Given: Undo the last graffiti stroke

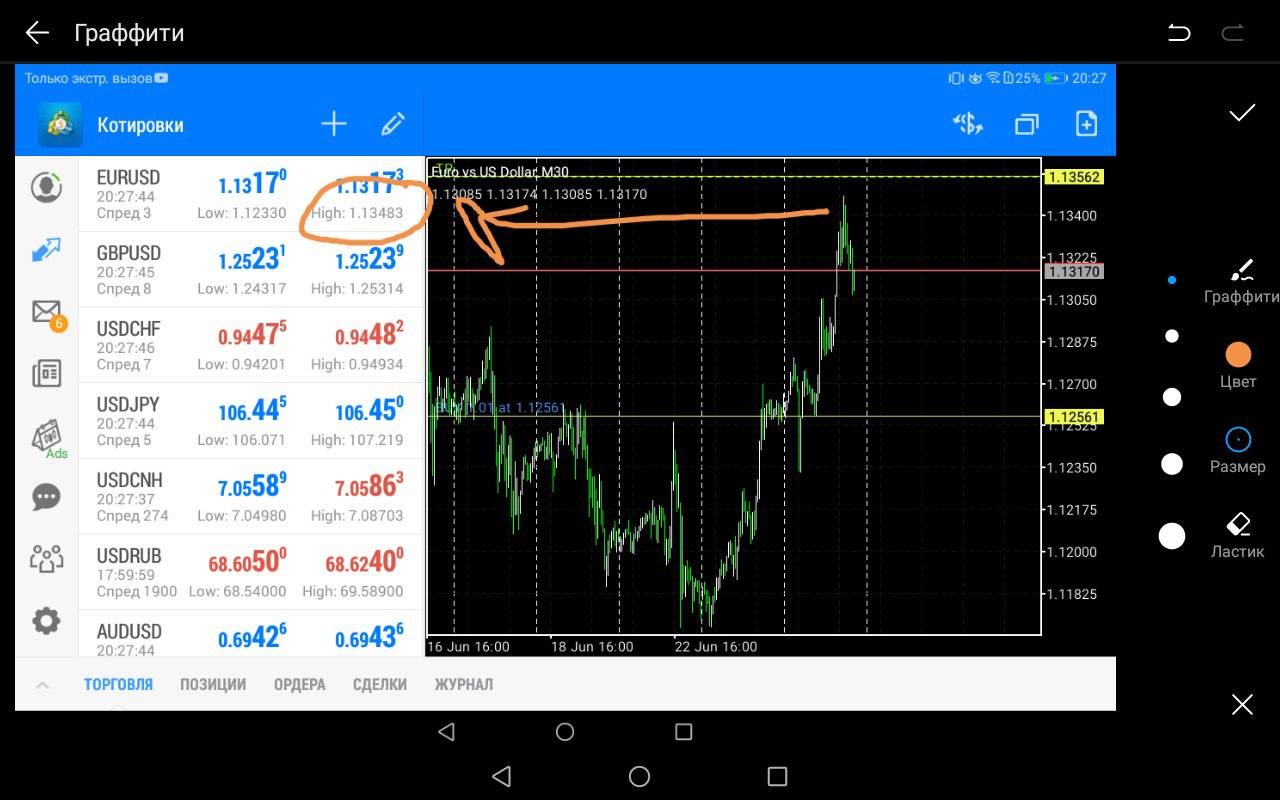Looking at the screenshot, I should [1179, 33].
